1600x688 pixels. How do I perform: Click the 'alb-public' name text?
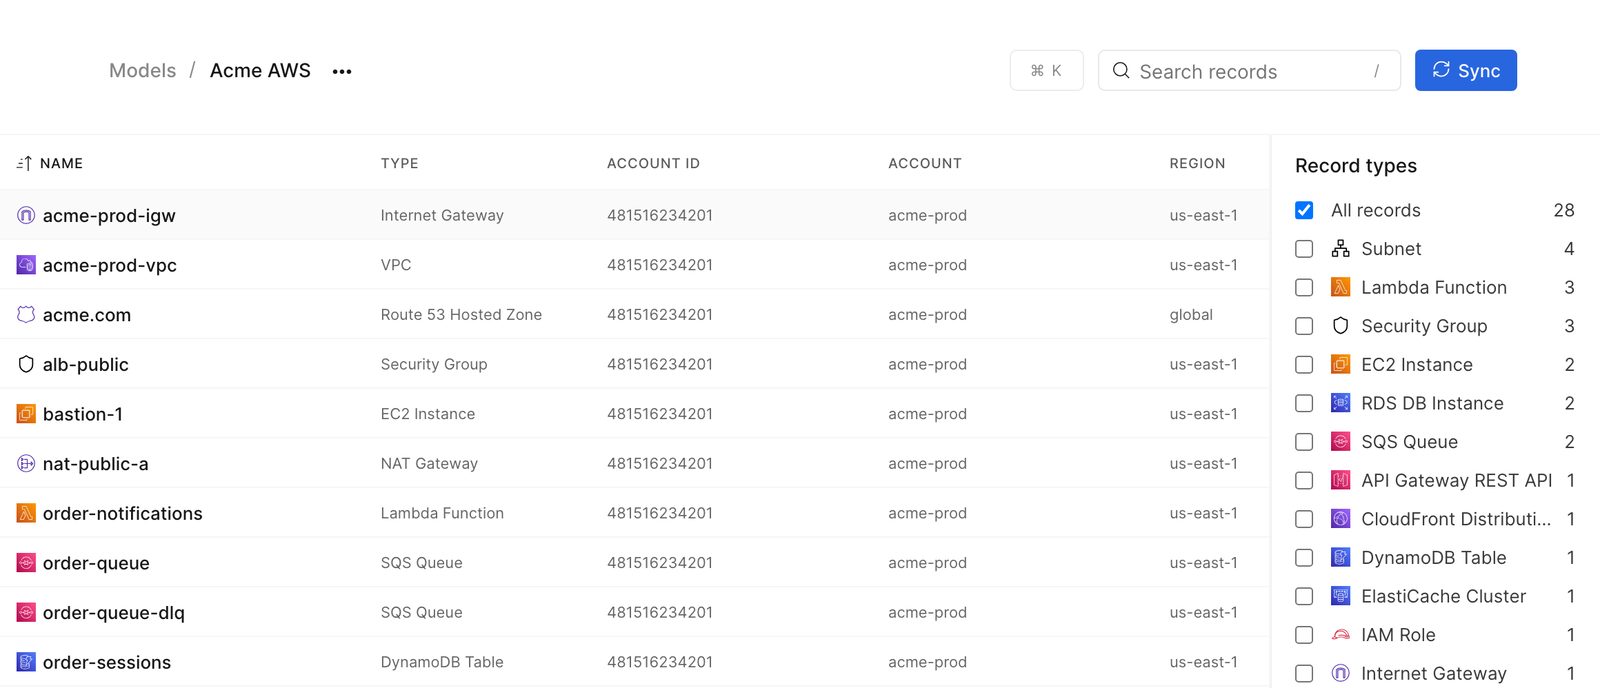(86, 365)
